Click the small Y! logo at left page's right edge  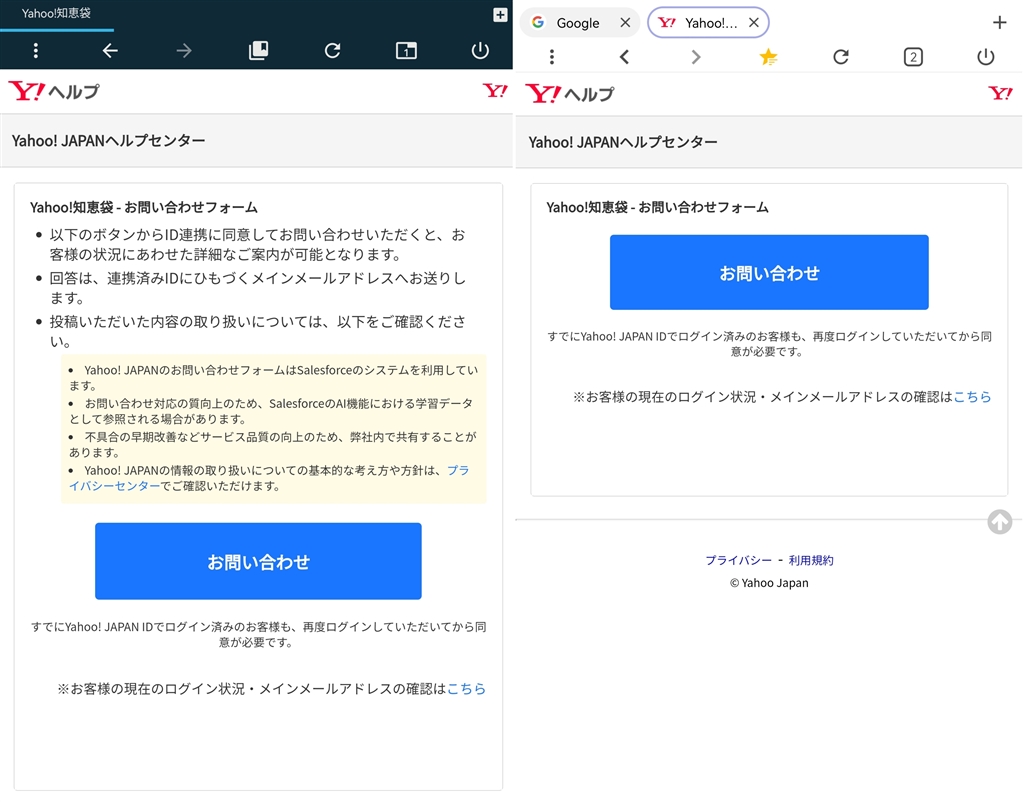coord(494,90)
